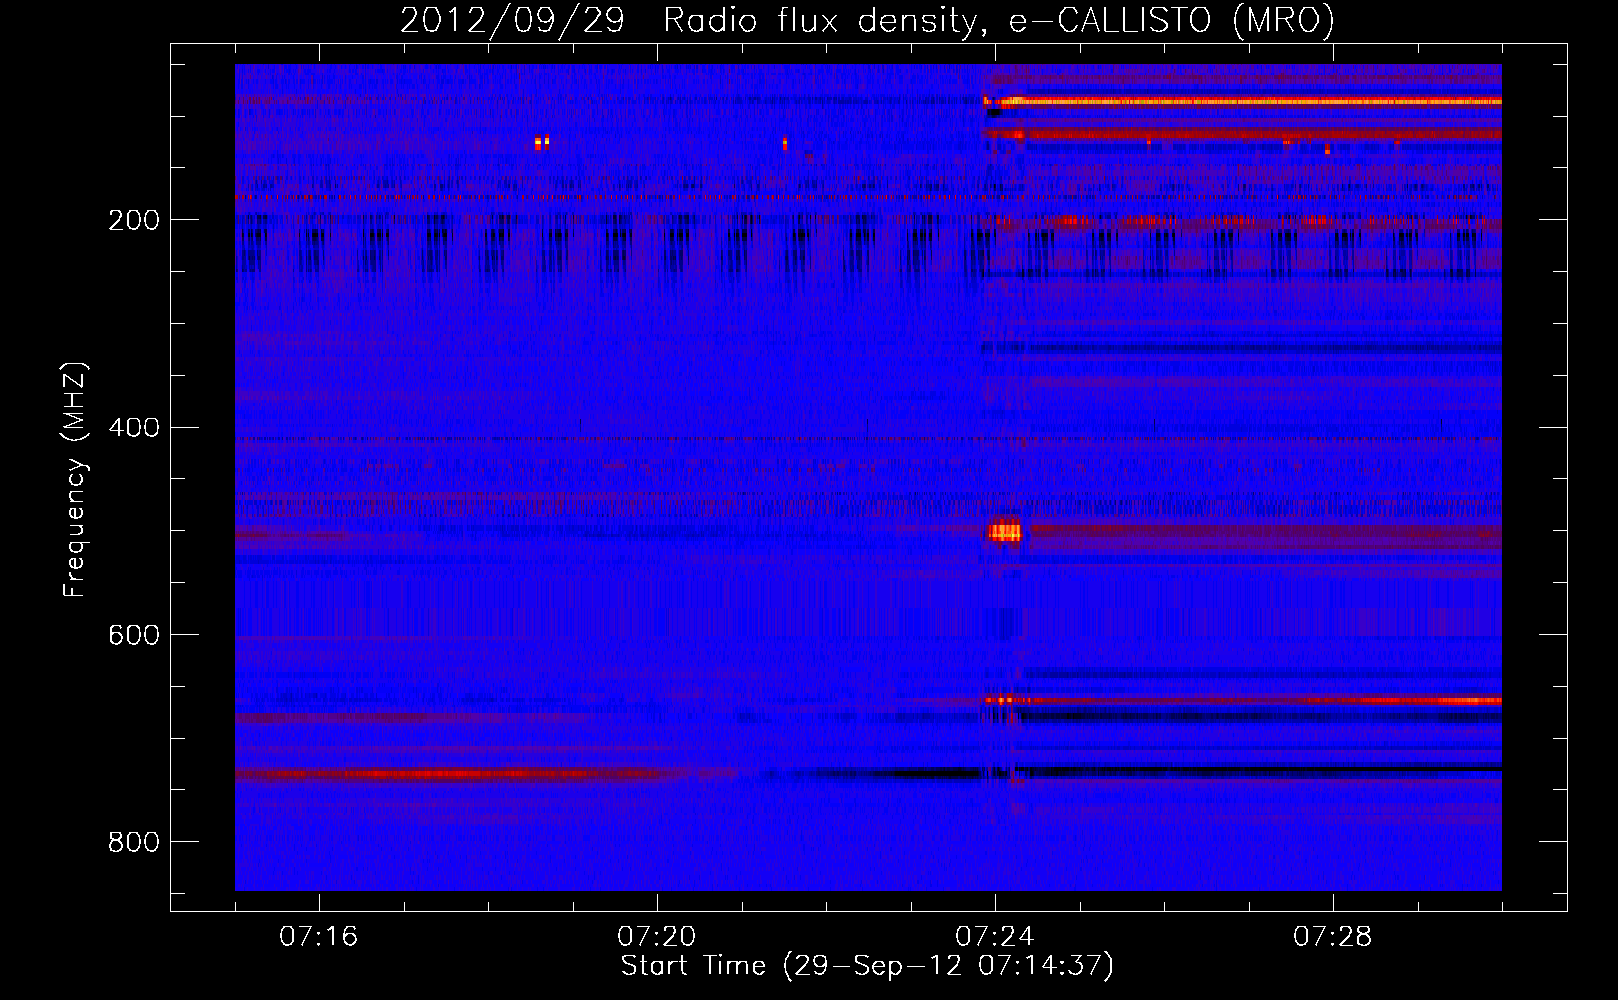
Task: Click the bright burst near 500 MHz at 07:24
Action: coord(1005,531)
